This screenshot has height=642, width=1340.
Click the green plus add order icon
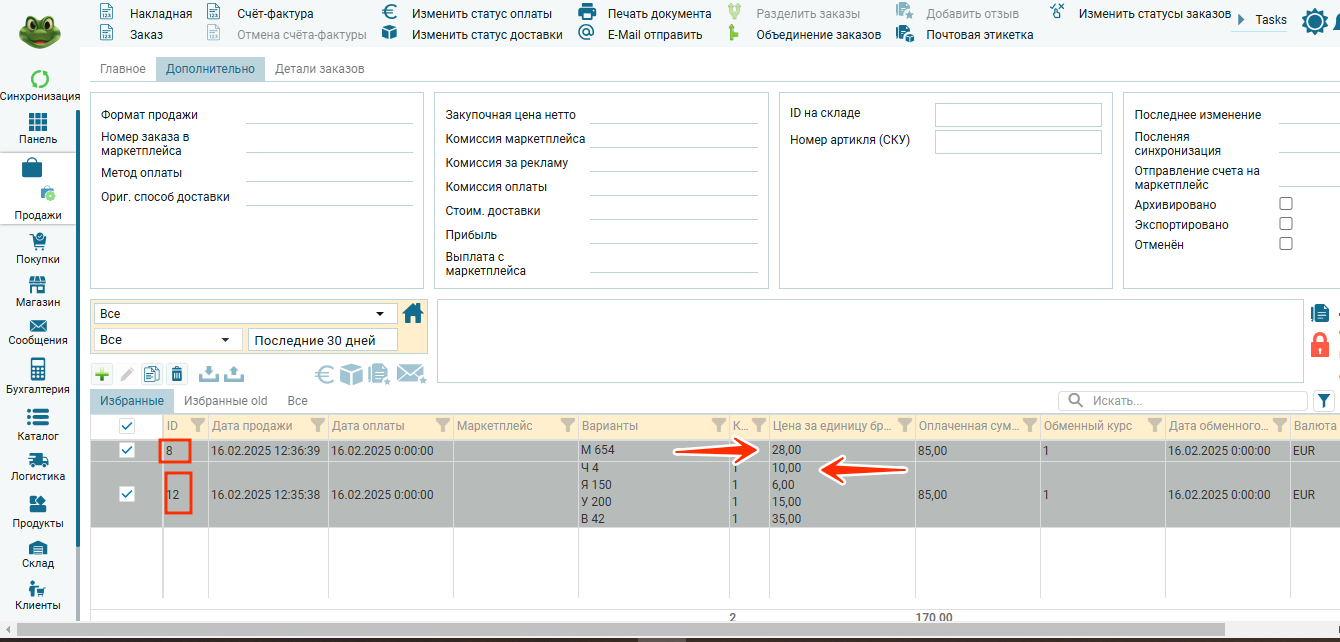click(102, 374)
